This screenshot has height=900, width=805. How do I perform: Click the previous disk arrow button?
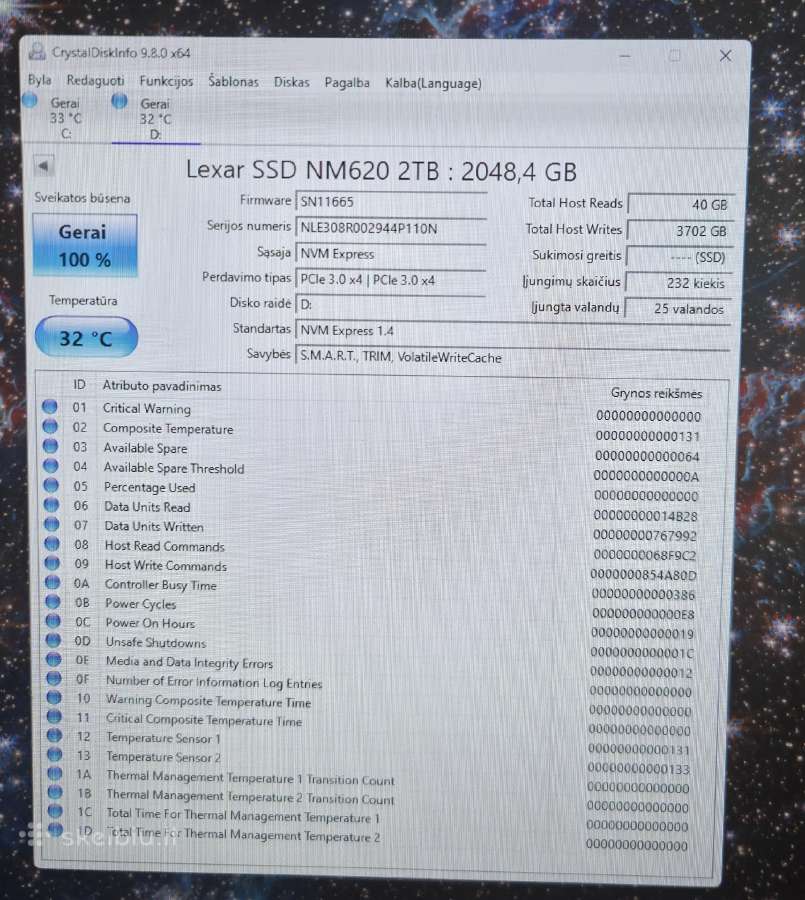[44, 166]
